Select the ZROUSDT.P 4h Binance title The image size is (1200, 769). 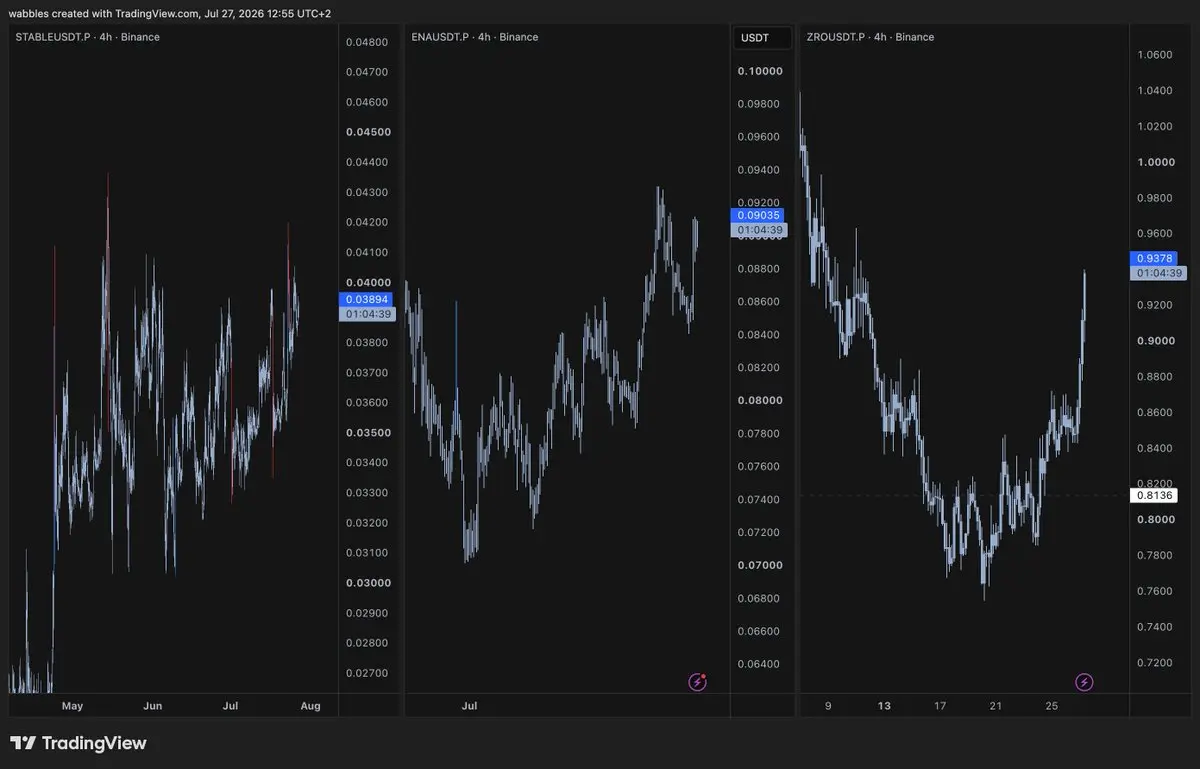point(870,37)
